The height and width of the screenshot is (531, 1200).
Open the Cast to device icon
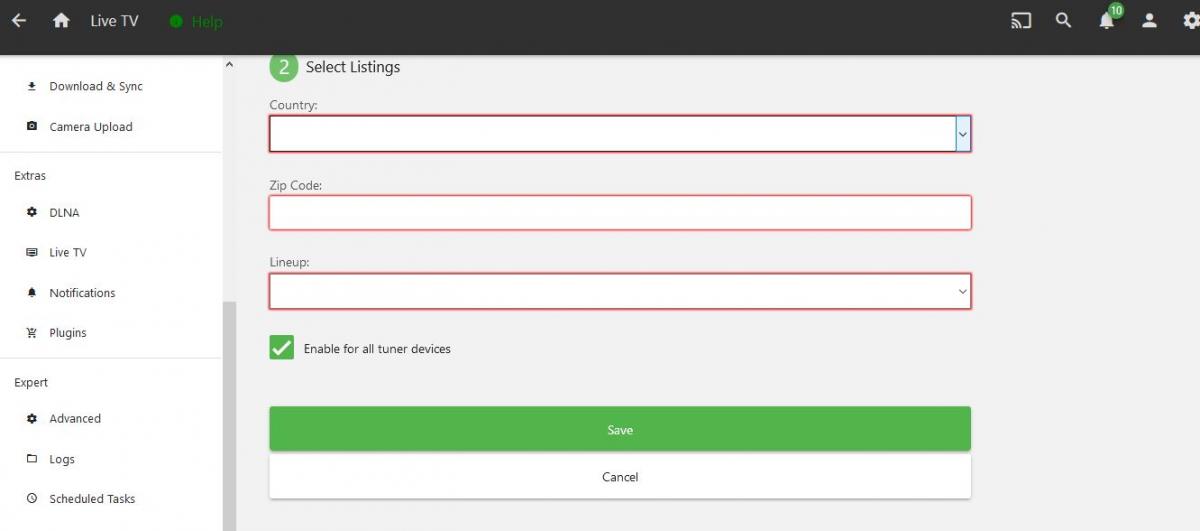pos(1021,20)
